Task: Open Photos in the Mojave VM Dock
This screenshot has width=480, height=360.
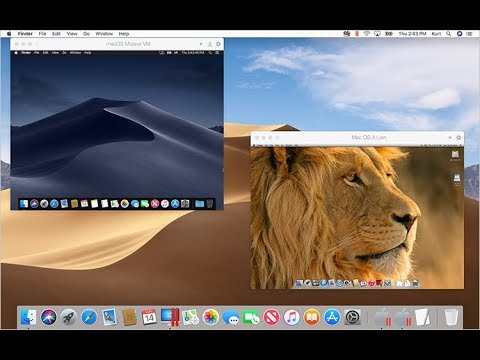Action: coord(125,203)
